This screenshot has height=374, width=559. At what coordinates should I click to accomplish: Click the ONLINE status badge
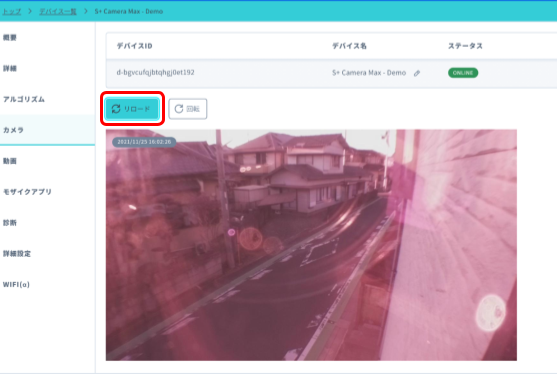pyautogui.click(x=463, y=73)
